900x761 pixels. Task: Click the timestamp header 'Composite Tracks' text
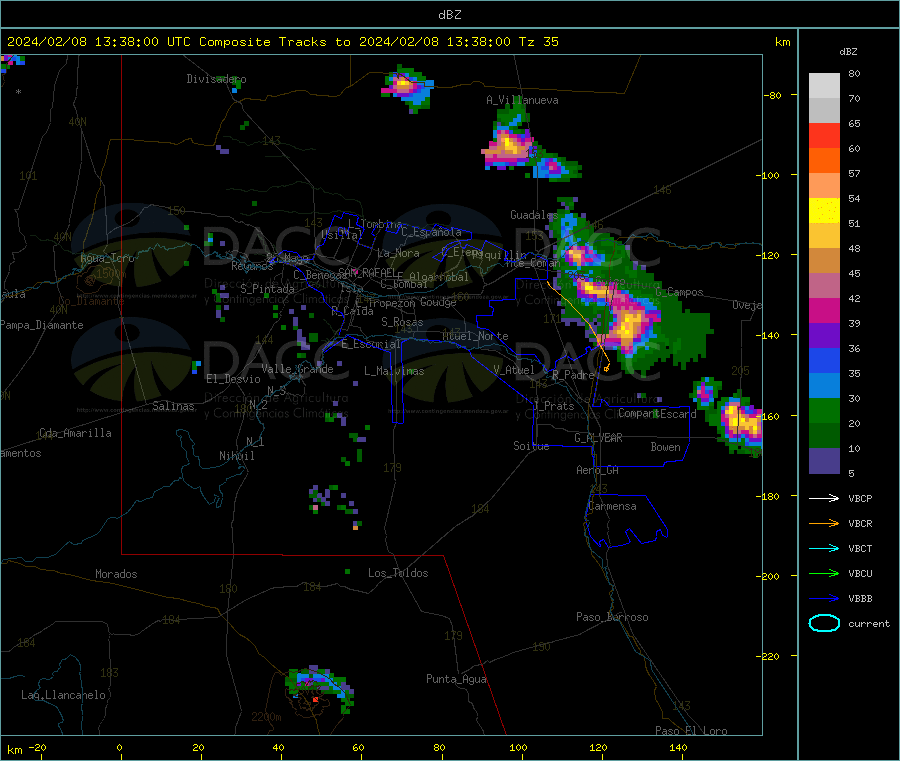pos(263,42)
